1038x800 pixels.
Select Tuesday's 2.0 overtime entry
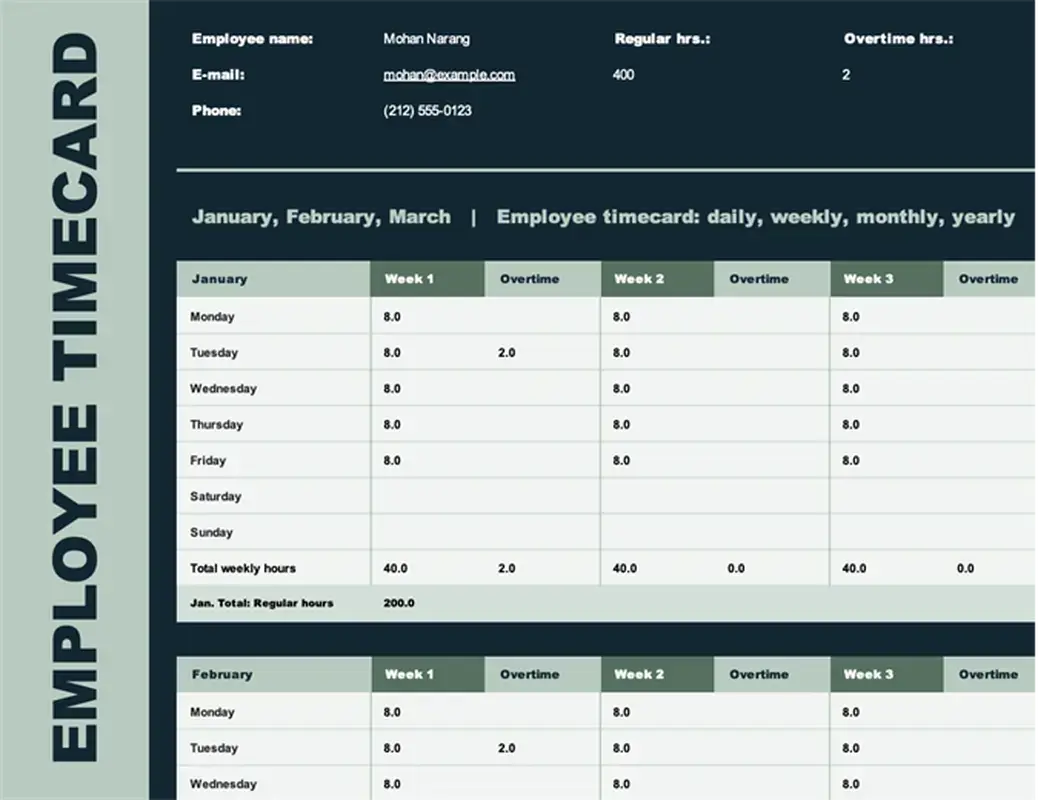(x=507, y=352)
